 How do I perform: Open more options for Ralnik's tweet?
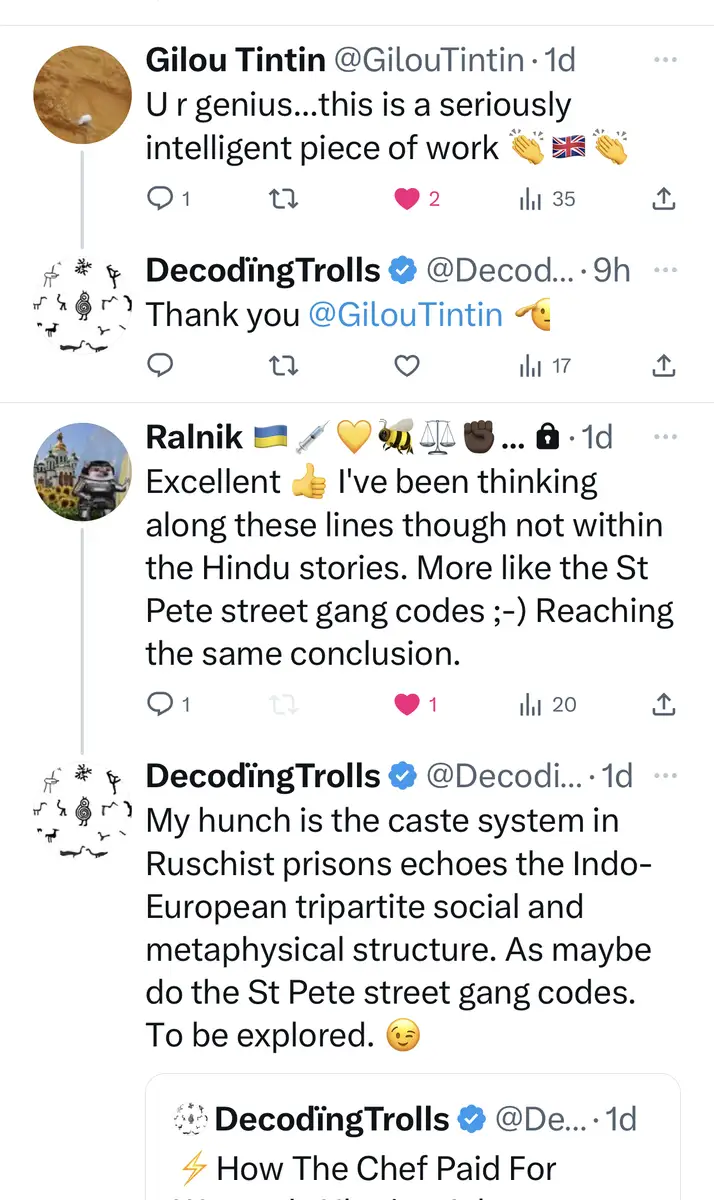point(664,437)
